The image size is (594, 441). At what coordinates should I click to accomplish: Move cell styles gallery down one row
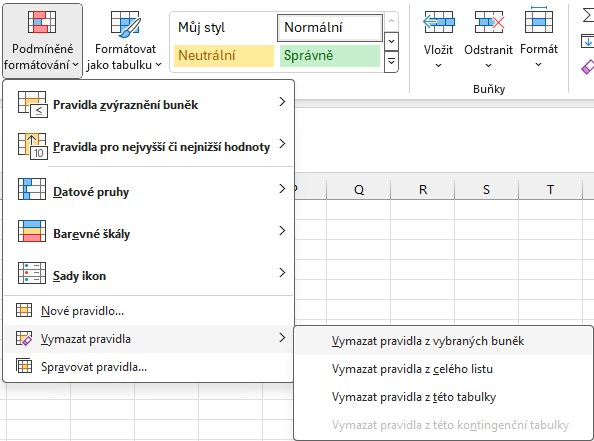pyautogui.click(x=391, y=41)
